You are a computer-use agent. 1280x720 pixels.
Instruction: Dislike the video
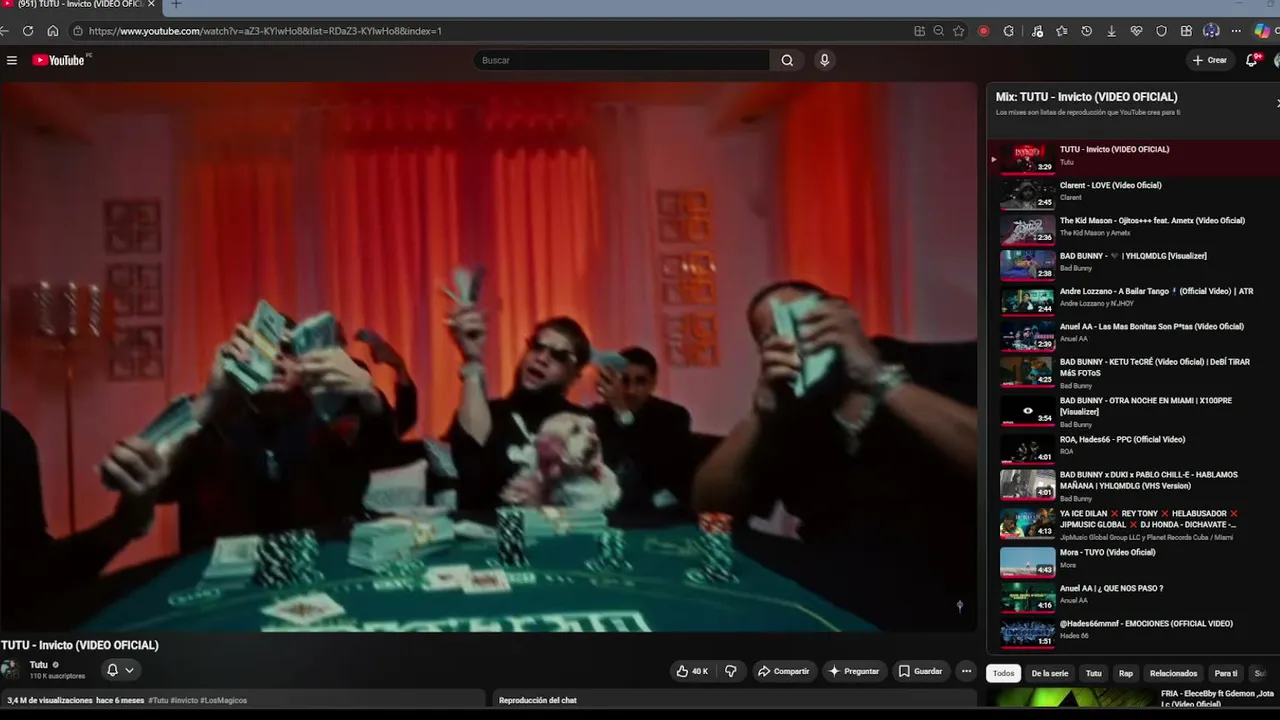tap(731, 671)
